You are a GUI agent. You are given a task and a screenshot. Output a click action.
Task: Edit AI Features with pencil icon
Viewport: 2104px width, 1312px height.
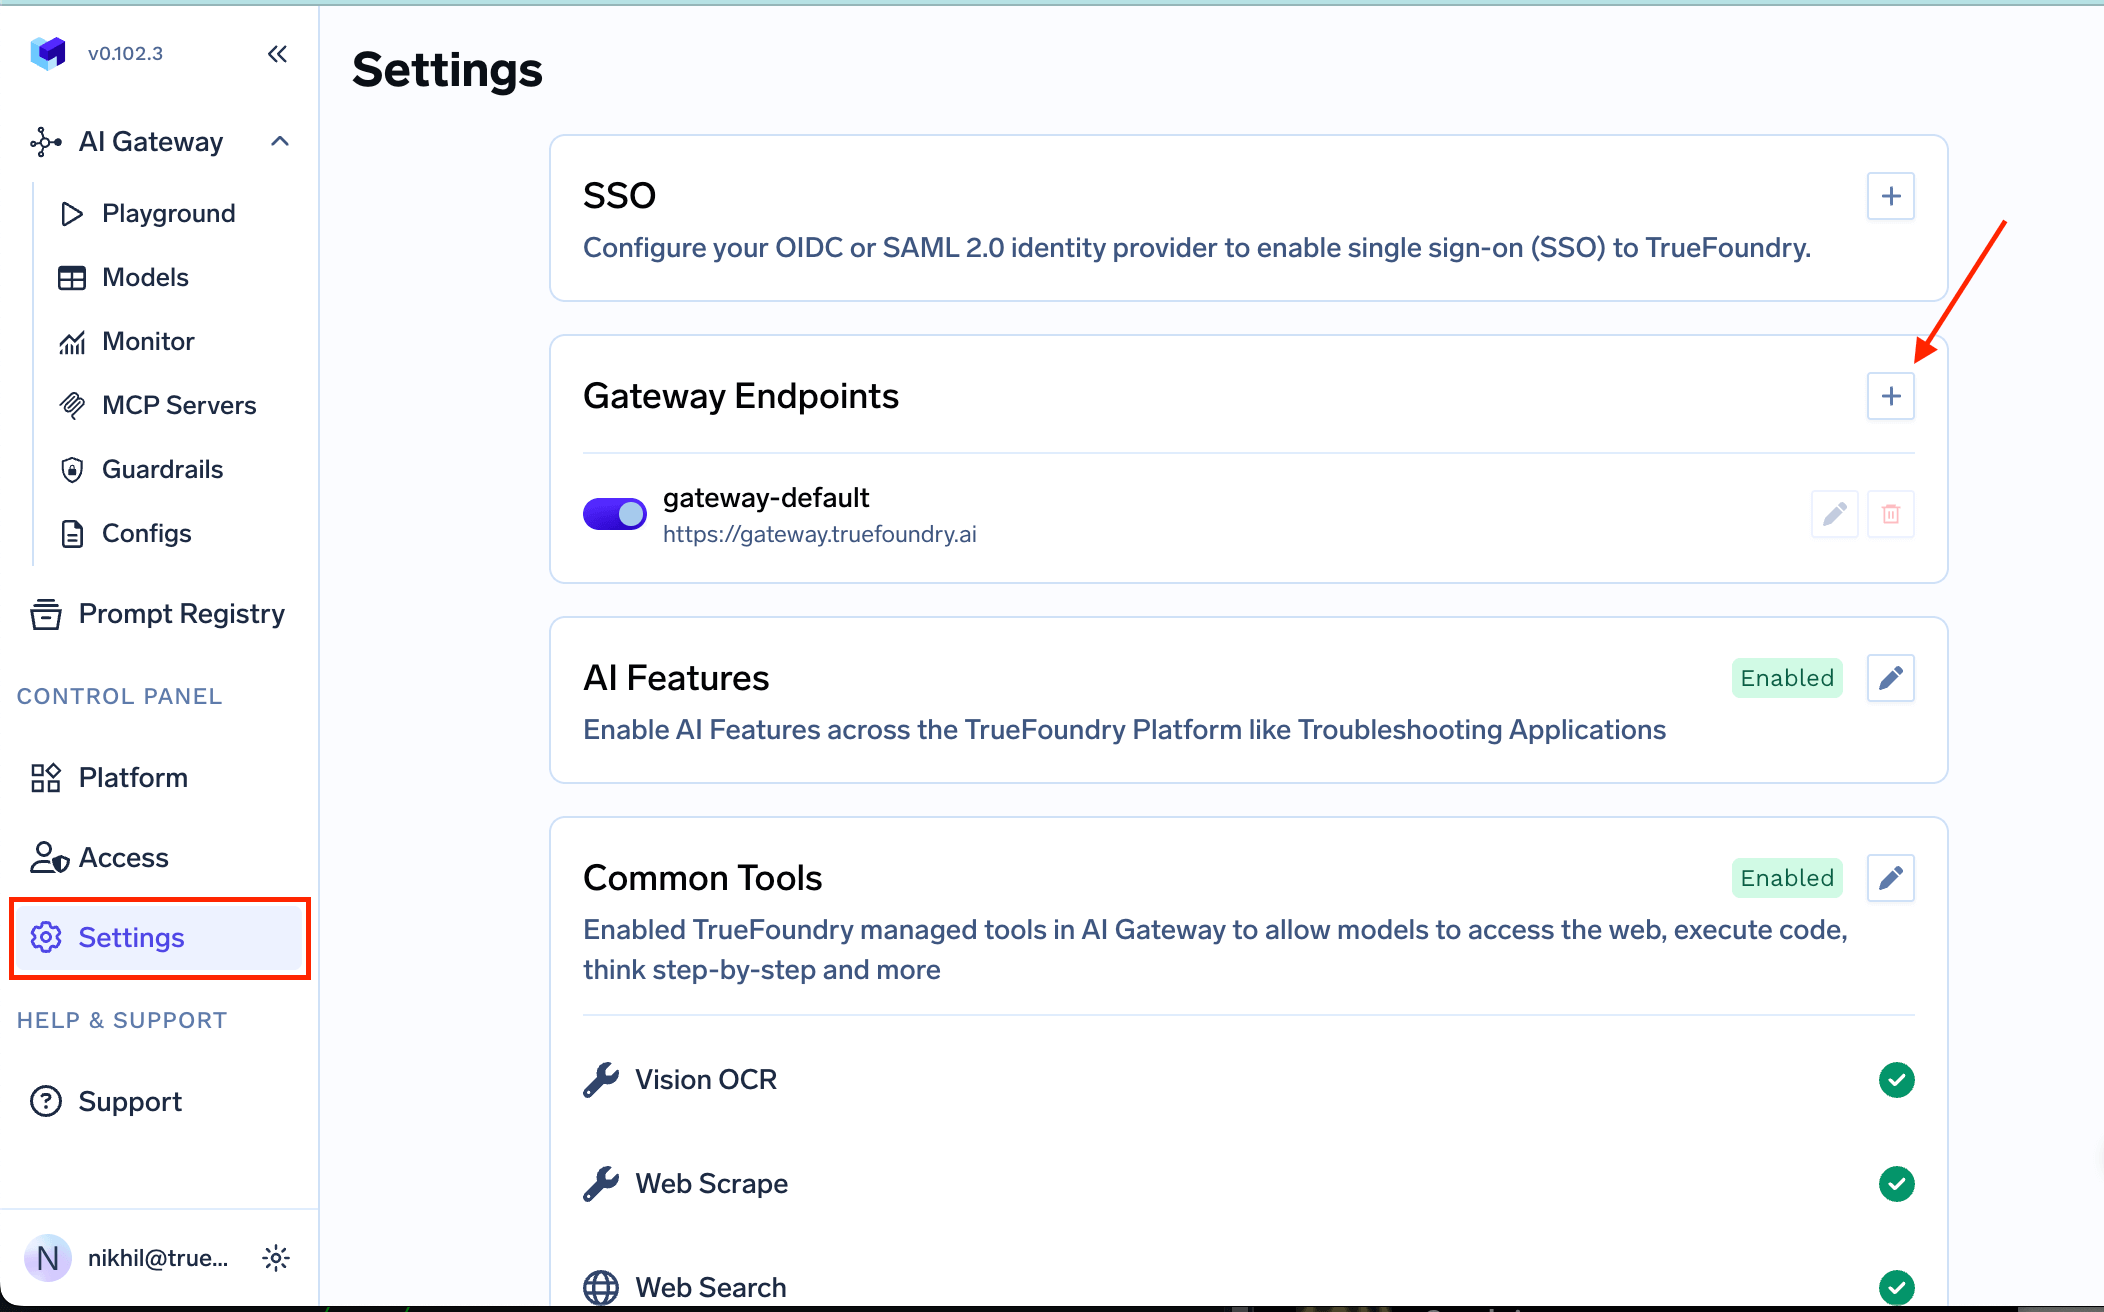tap(1890, 678)
